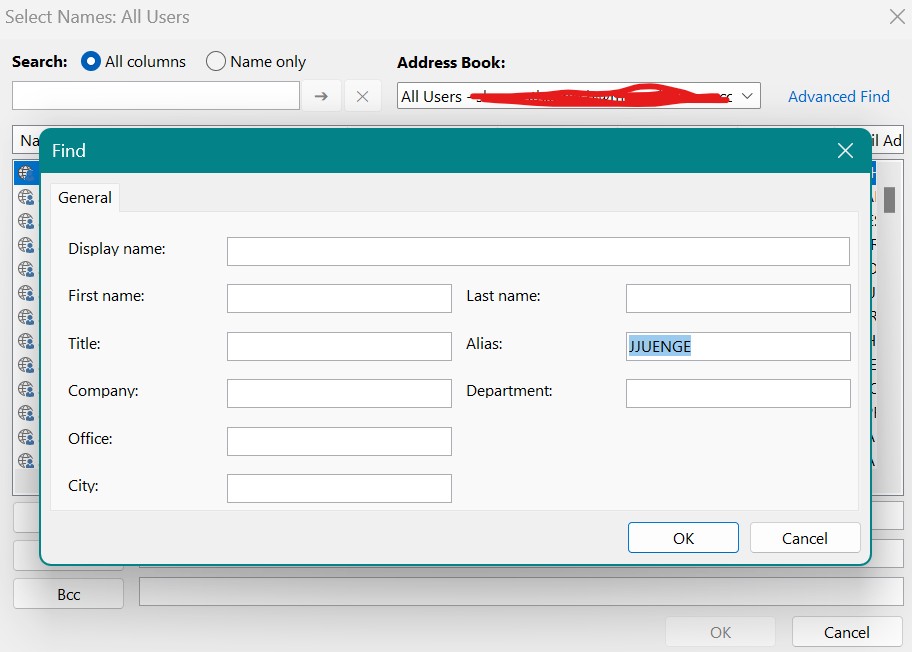Click the Bcc button
912x652 pixels.
[69, 594]
